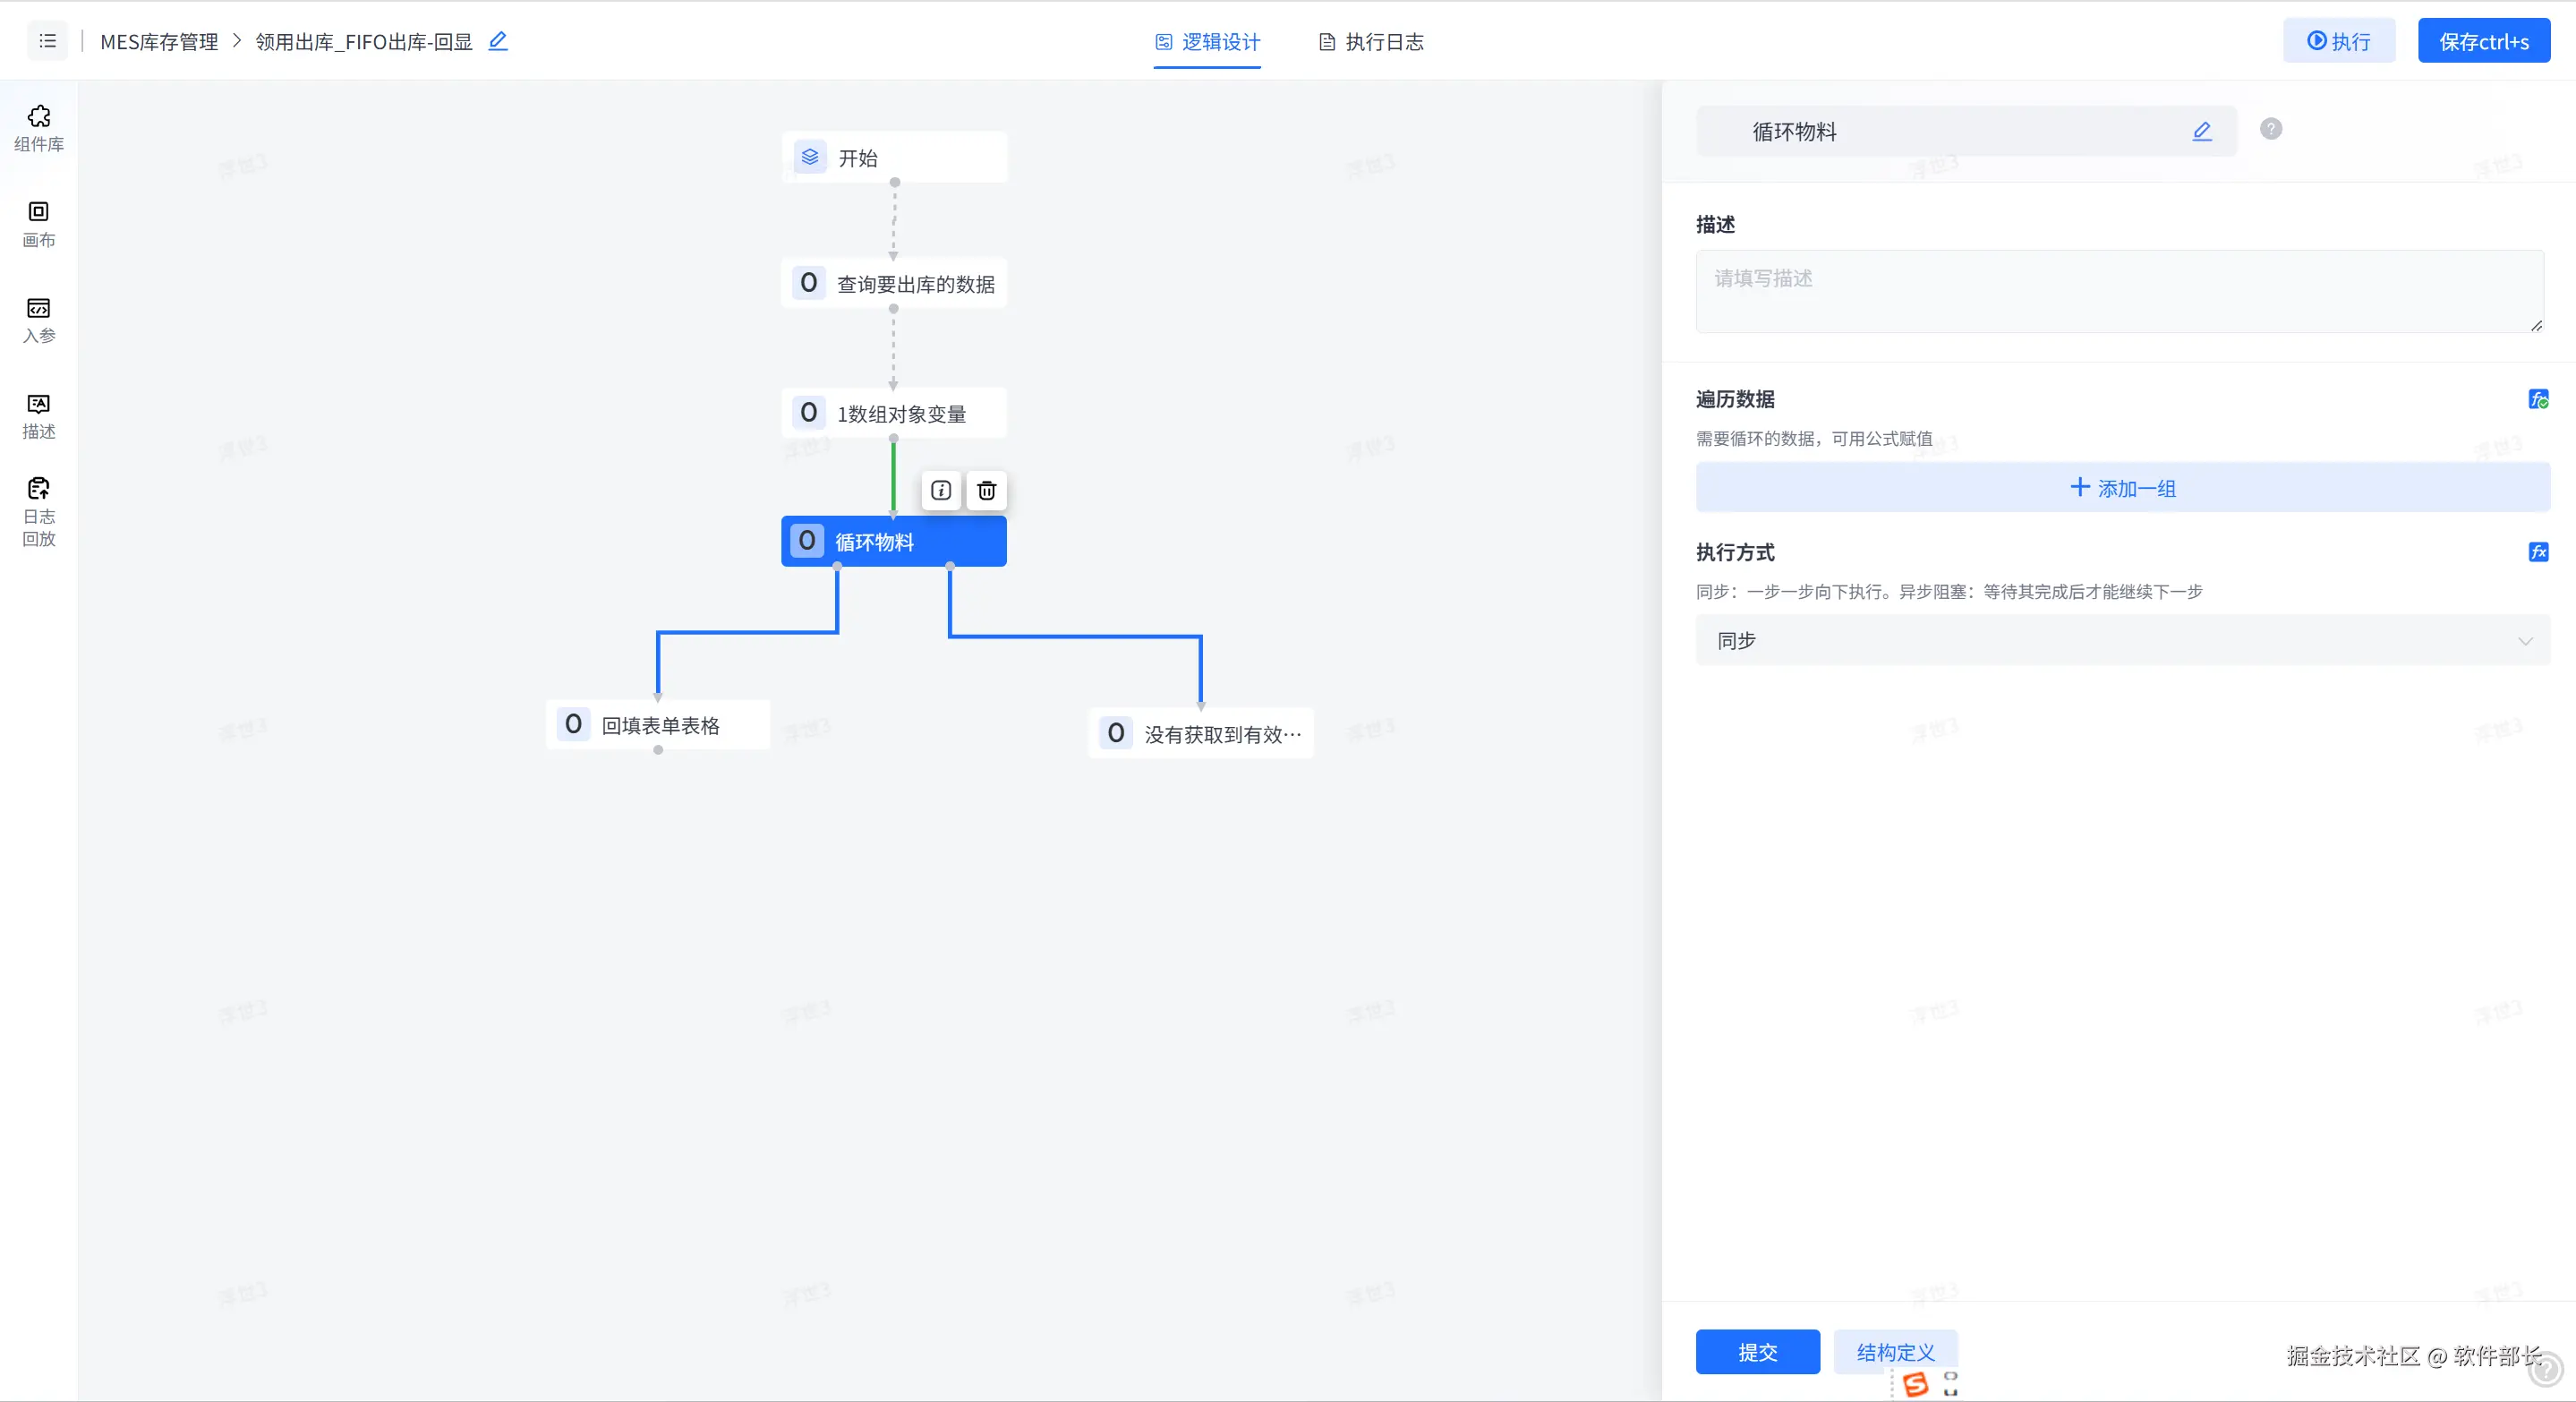Image resolution: width=2576 pixels, height=1402 pixels.
Task: Click the 画布 canvas sidebar icon
Action: coord(39,223)
